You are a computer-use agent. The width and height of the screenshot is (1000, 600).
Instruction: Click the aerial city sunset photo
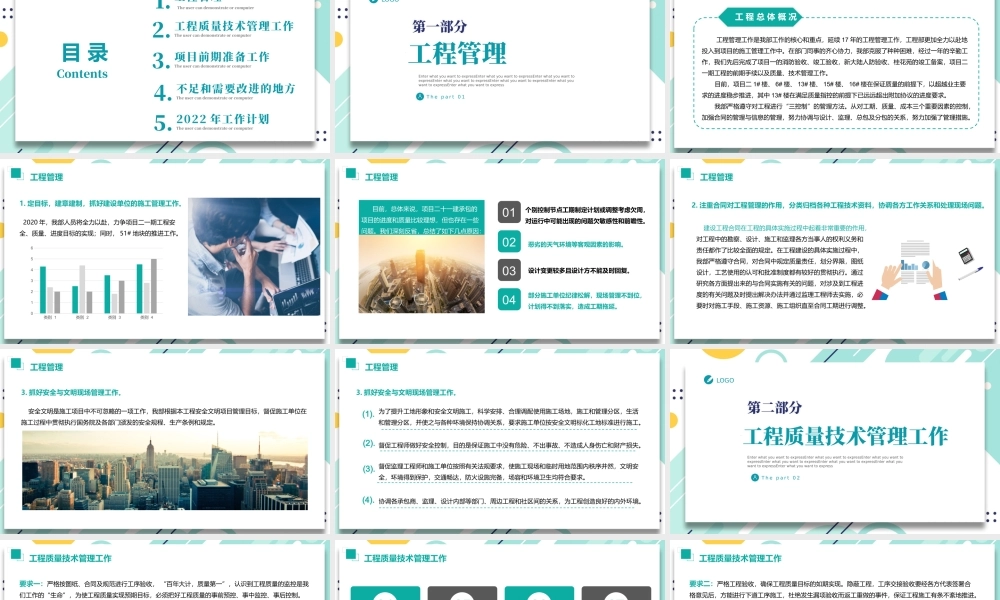[x=421, y=274]
